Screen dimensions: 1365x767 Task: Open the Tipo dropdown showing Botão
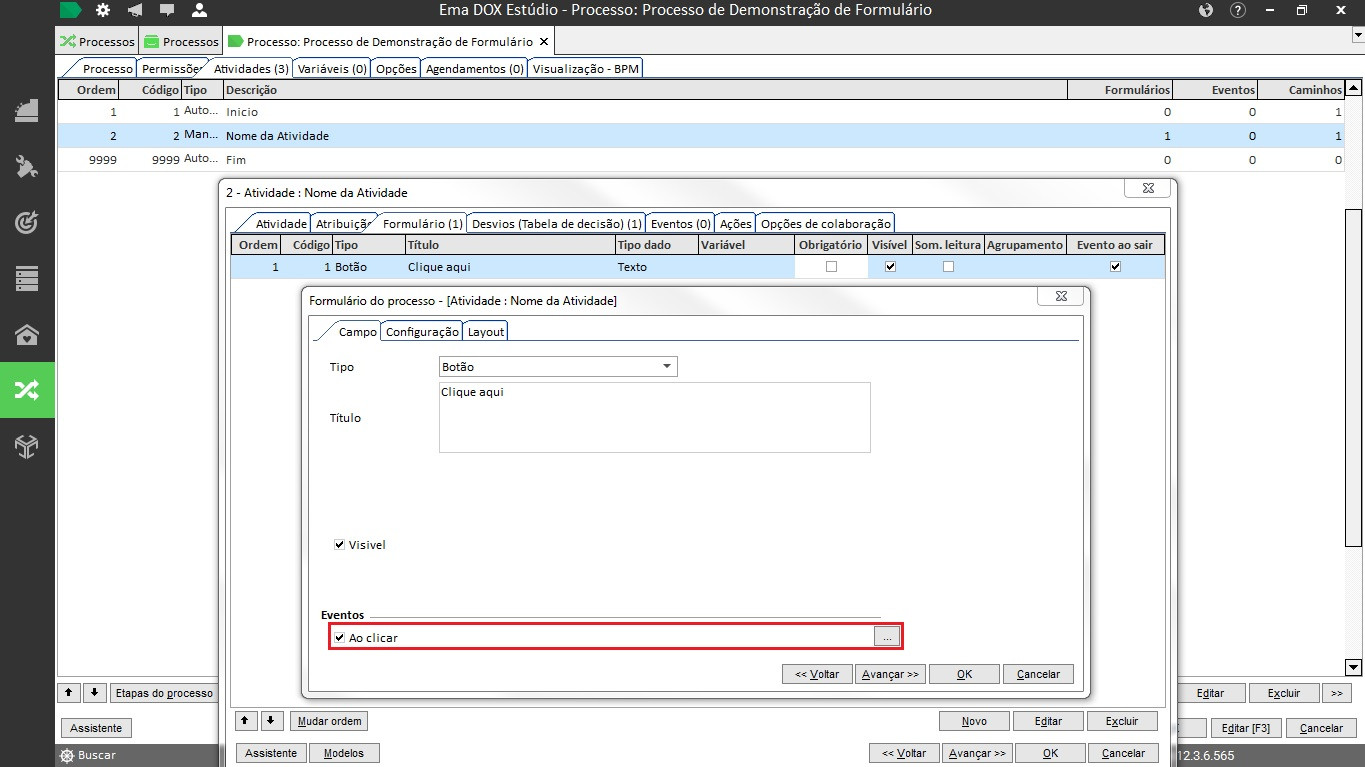coord(558,367)
